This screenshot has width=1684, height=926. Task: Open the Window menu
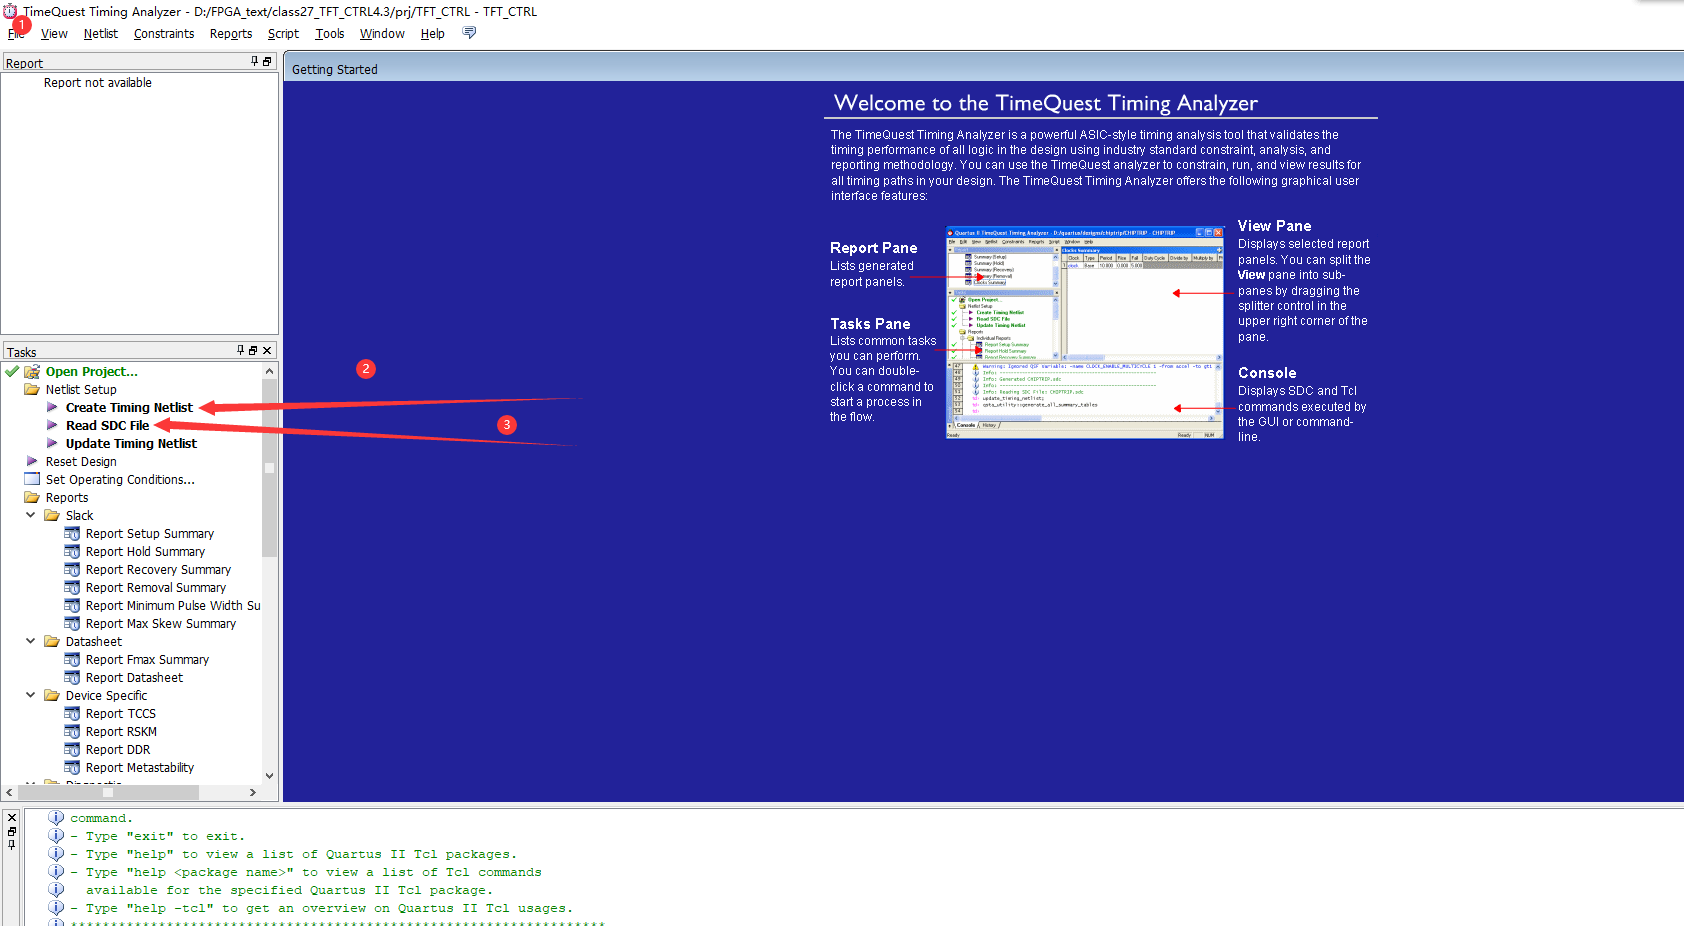(382, 34)
